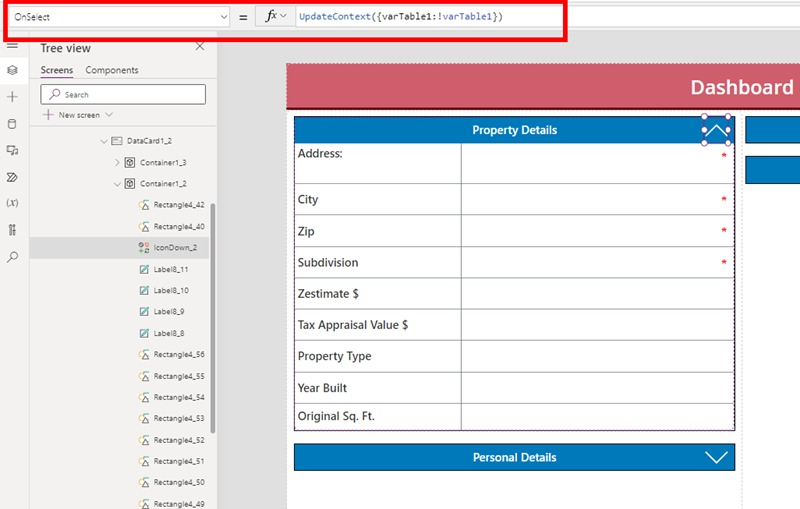The width and height of the screenshot is (800, 509).
Task: Open the Variables (x) icon in sidebar
Action: [13, 203]
